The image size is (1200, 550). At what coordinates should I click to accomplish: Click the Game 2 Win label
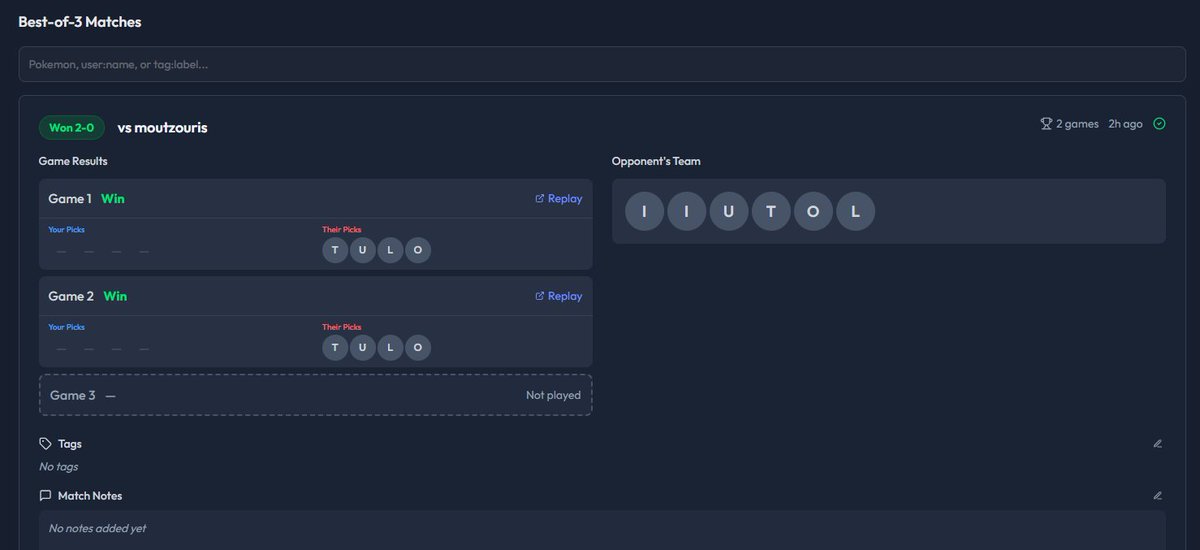(x=115, y=296)
